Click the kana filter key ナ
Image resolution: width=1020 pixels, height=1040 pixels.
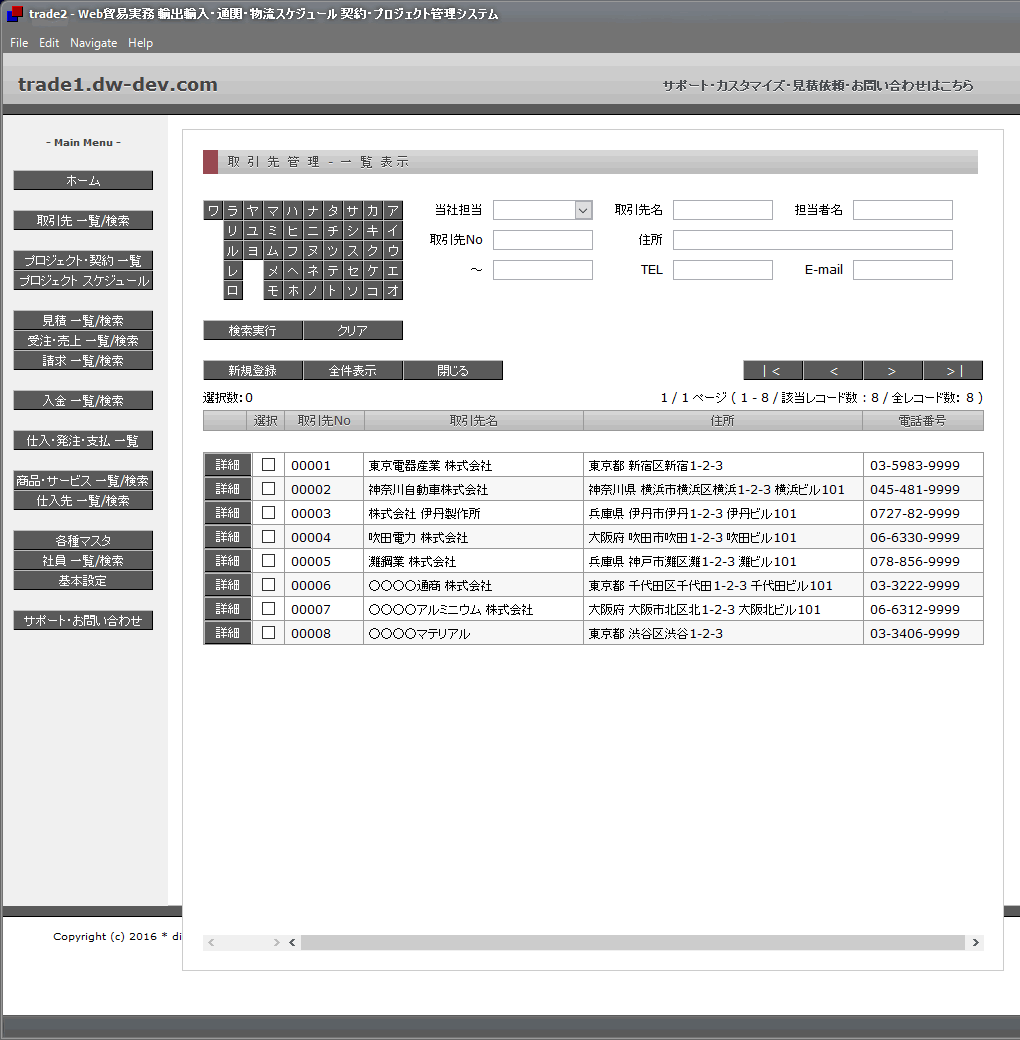(313, 210)
